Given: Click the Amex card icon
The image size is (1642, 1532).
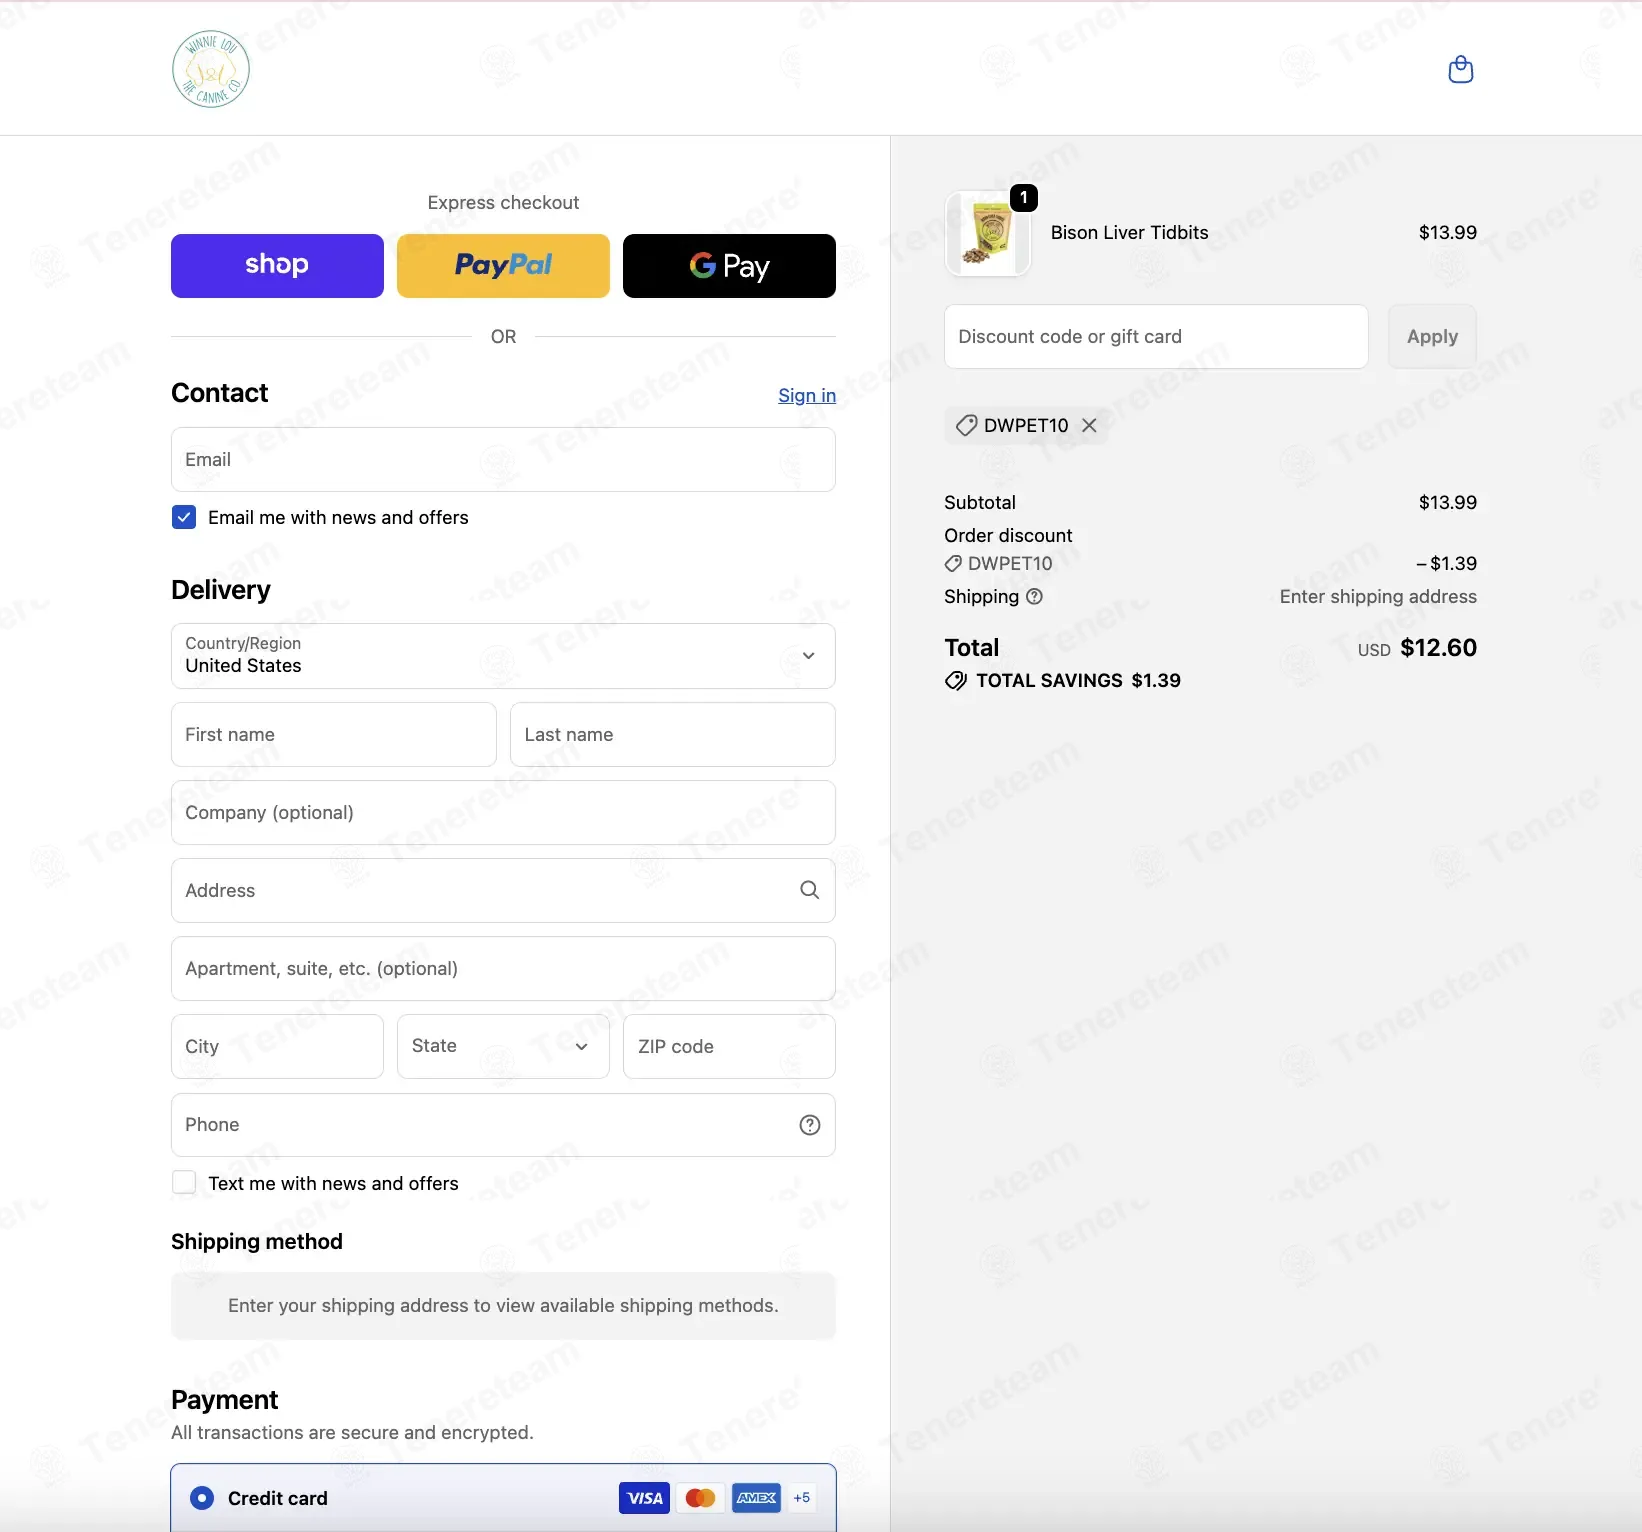Looking at the screenshot, I should [x=756, y=1498].
